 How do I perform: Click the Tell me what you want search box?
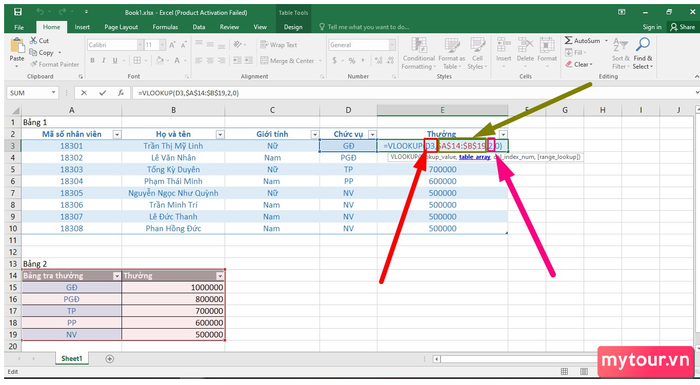(364, 27)
